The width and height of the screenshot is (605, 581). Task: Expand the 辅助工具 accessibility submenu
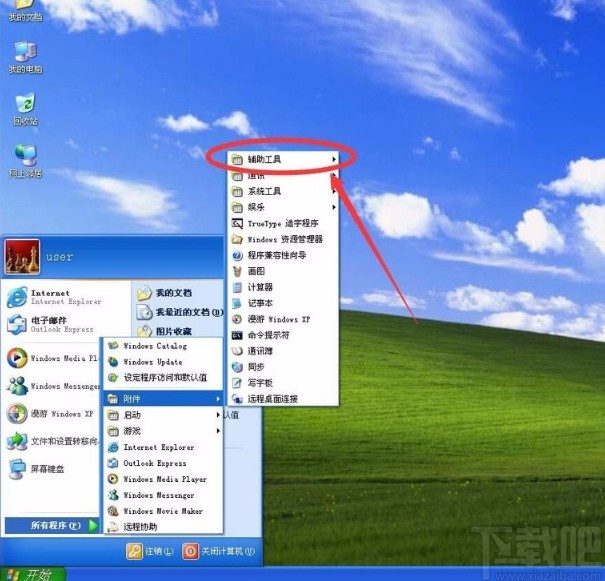(x=284, y=159)
